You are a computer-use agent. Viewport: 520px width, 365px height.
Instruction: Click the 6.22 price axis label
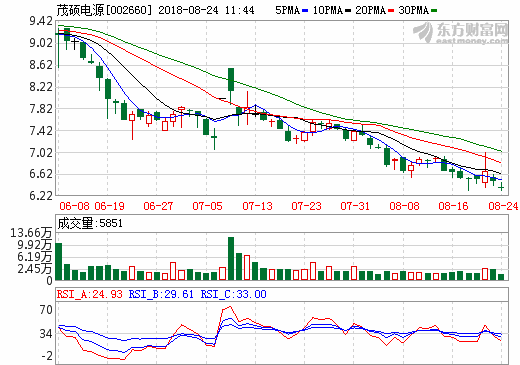(x=41, y=196)
